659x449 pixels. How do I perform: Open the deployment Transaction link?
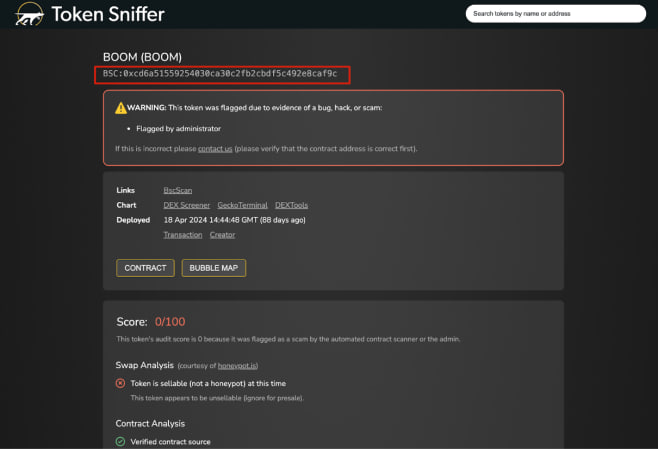(x=183, y=235)
